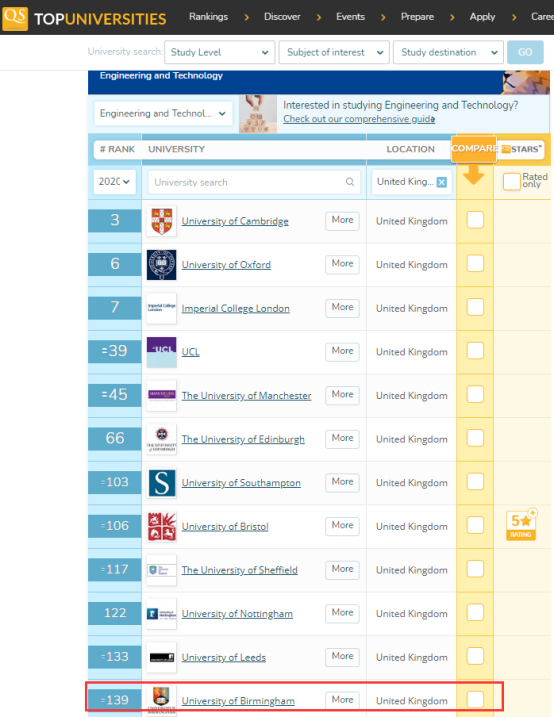Open the University of Oxford link
The image size is (554, 717).
tap(226, 265)
